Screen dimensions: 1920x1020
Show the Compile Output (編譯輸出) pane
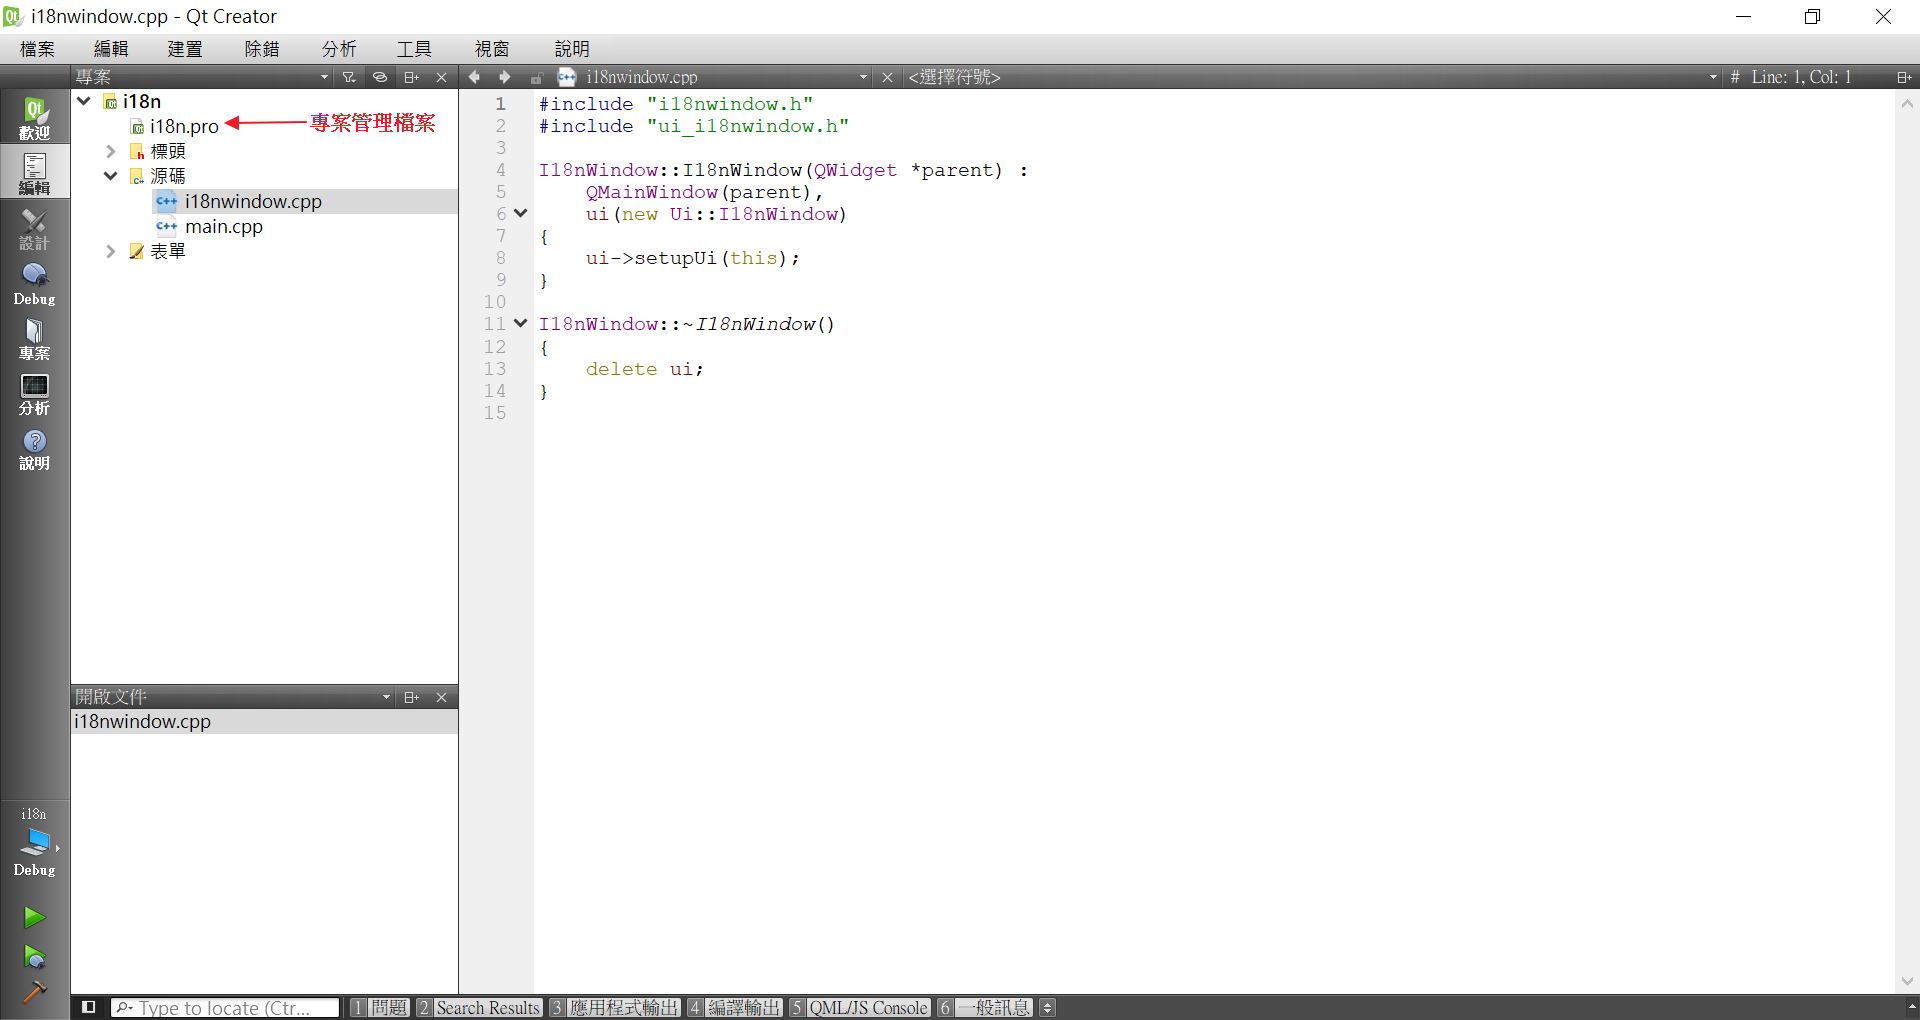tap(734, 1007)
